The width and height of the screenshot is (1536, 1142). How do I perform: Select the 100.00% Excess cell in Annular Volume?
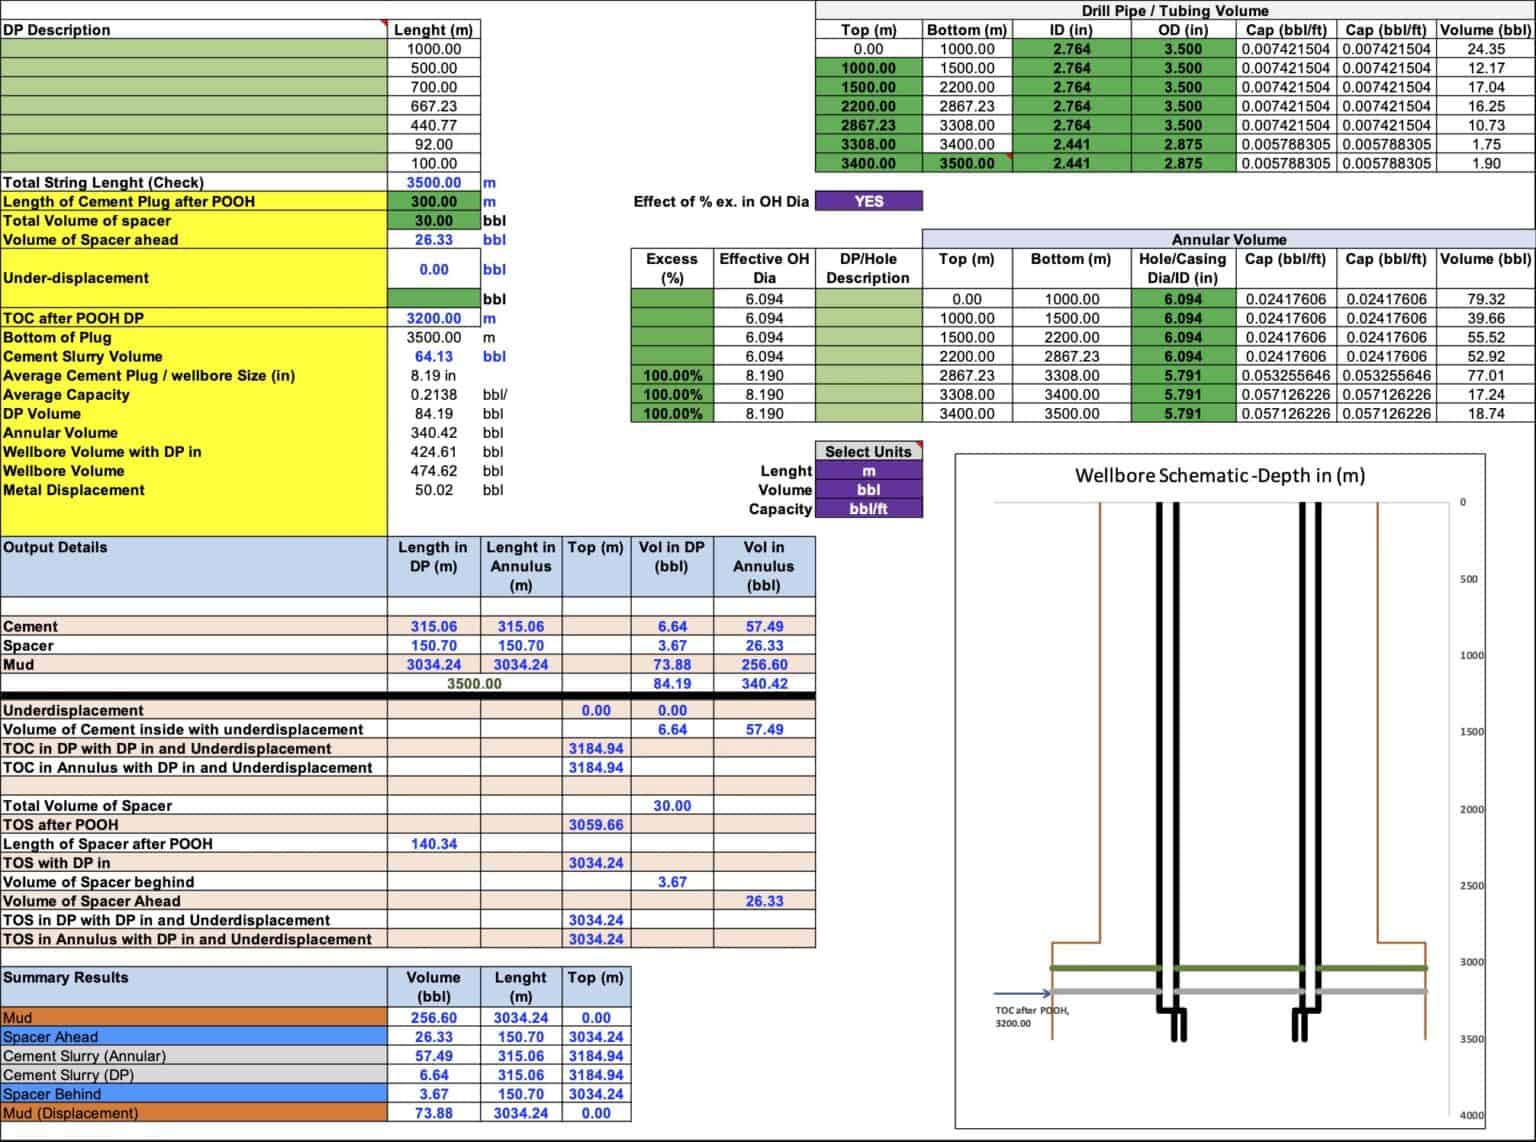pyautogui.click(x=672, y=375)
